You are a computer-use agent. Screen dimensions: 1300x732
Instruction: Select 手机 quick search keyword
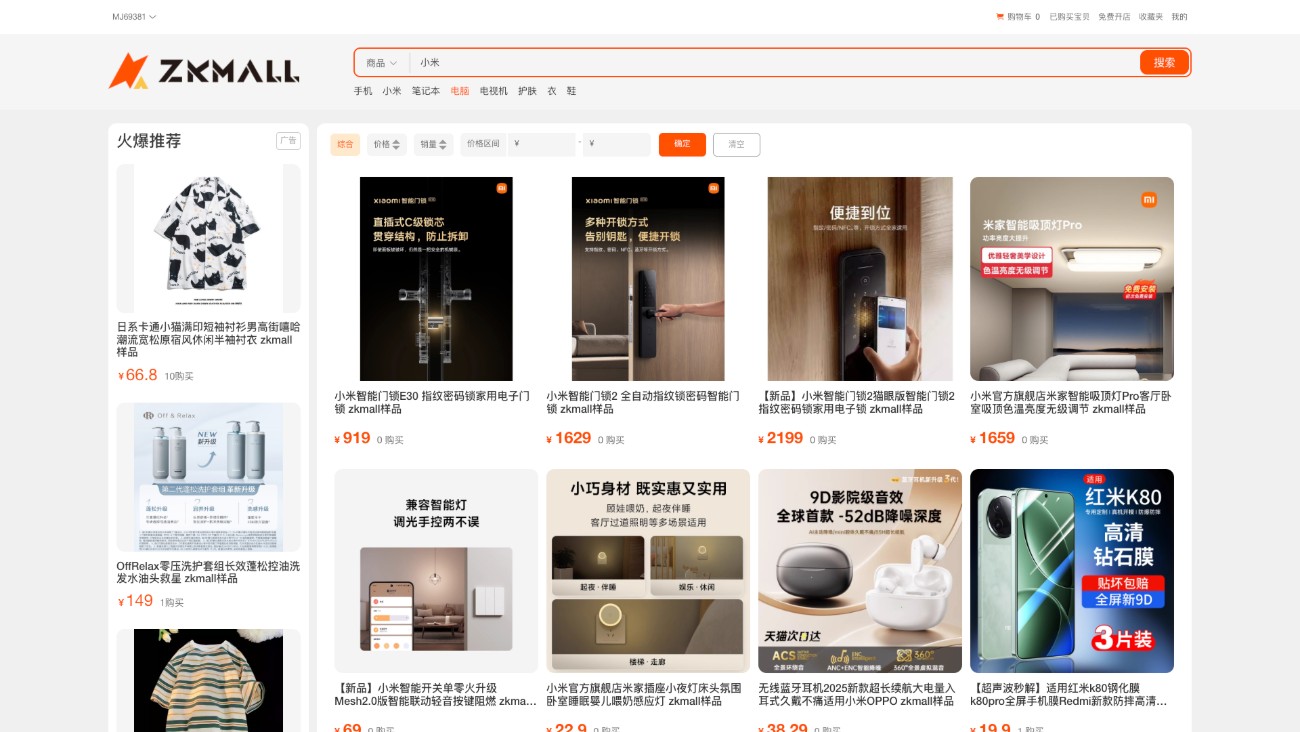[363, 91]
